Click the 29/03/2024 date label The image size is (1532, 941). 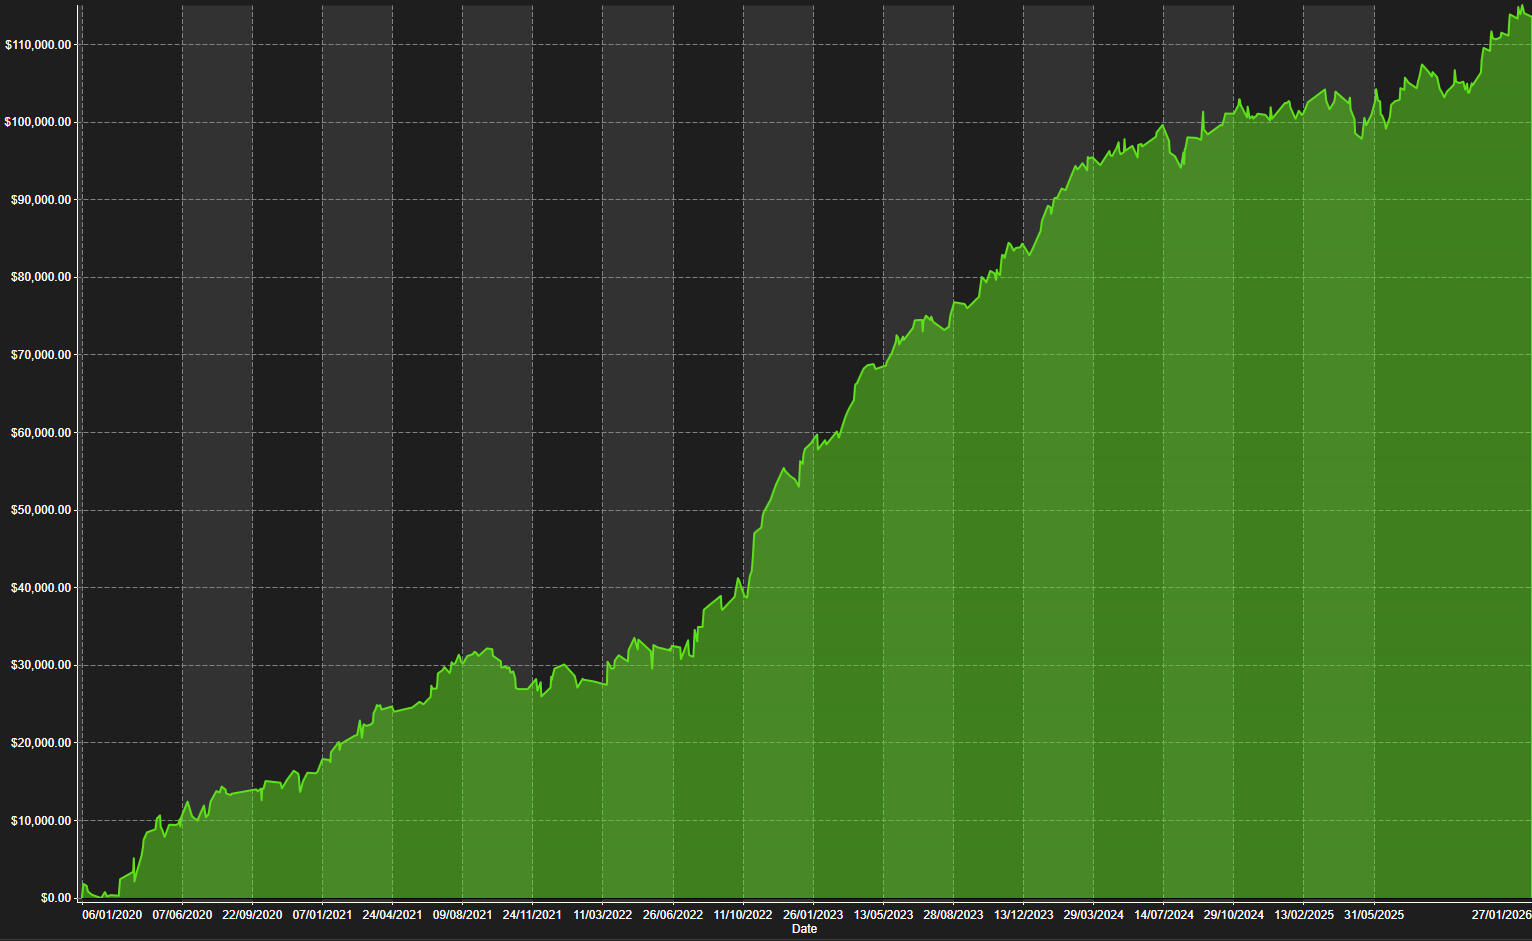[1093, 915]
